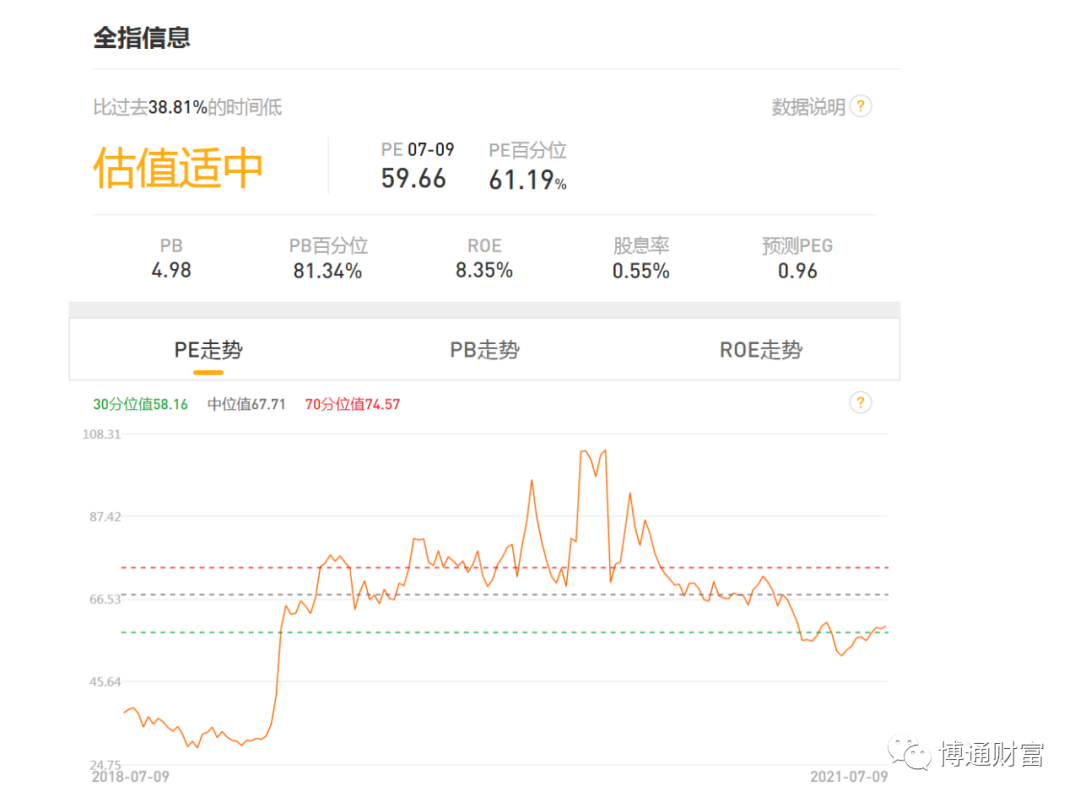This screenshot has width=1080, height=802.
Task: Click the PE百分位 value 61.19%
Action: [x=528, y=180]
